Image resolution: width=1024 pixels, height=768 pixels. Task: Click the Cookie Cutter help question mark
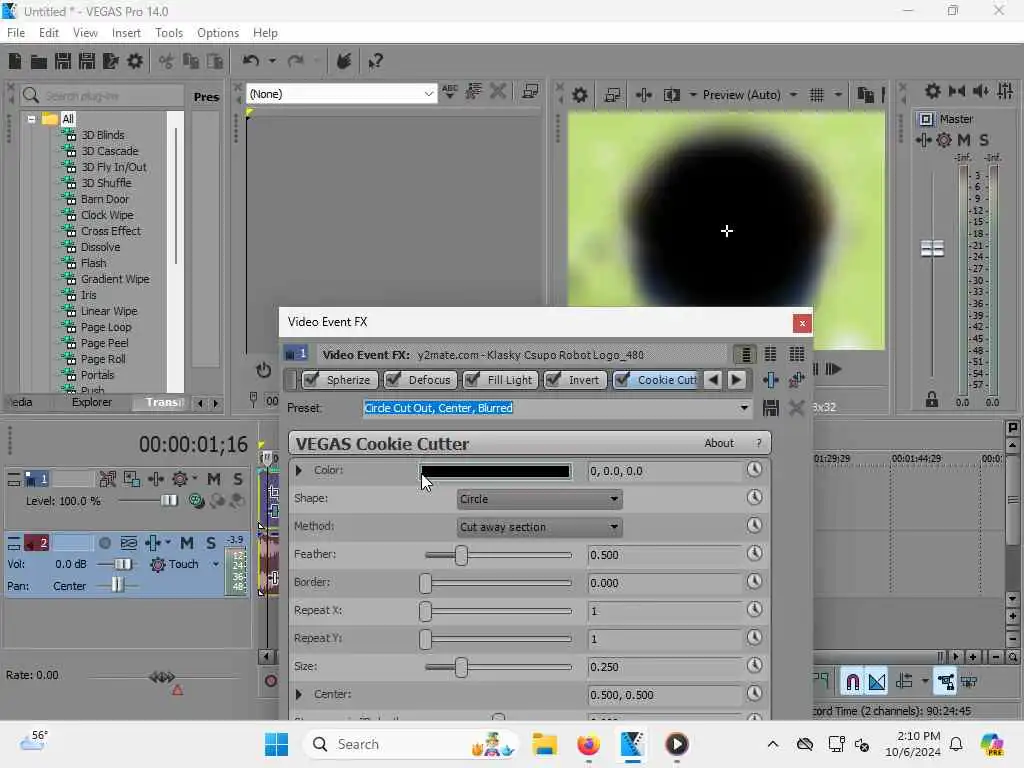coord(758,443)
